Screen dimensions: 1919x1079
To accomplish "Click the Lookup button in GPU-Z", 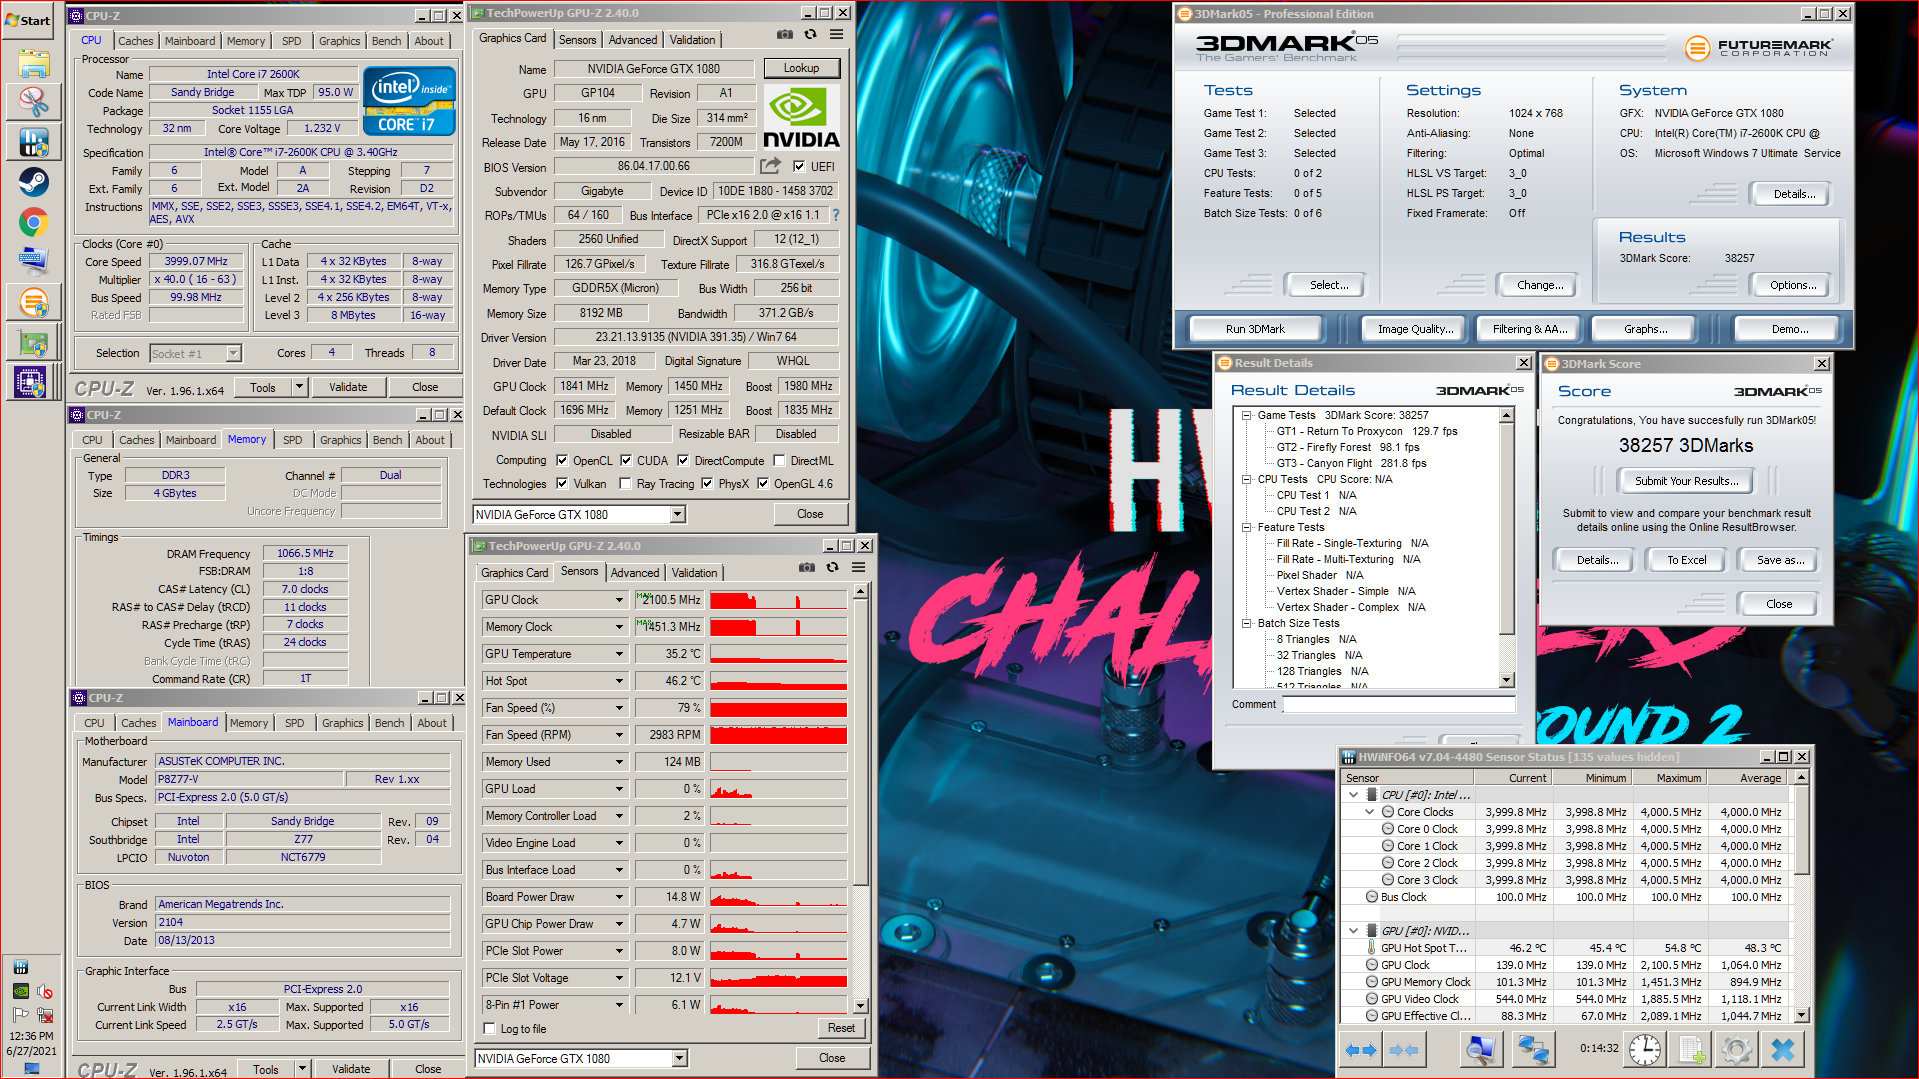I will (802, 68).
